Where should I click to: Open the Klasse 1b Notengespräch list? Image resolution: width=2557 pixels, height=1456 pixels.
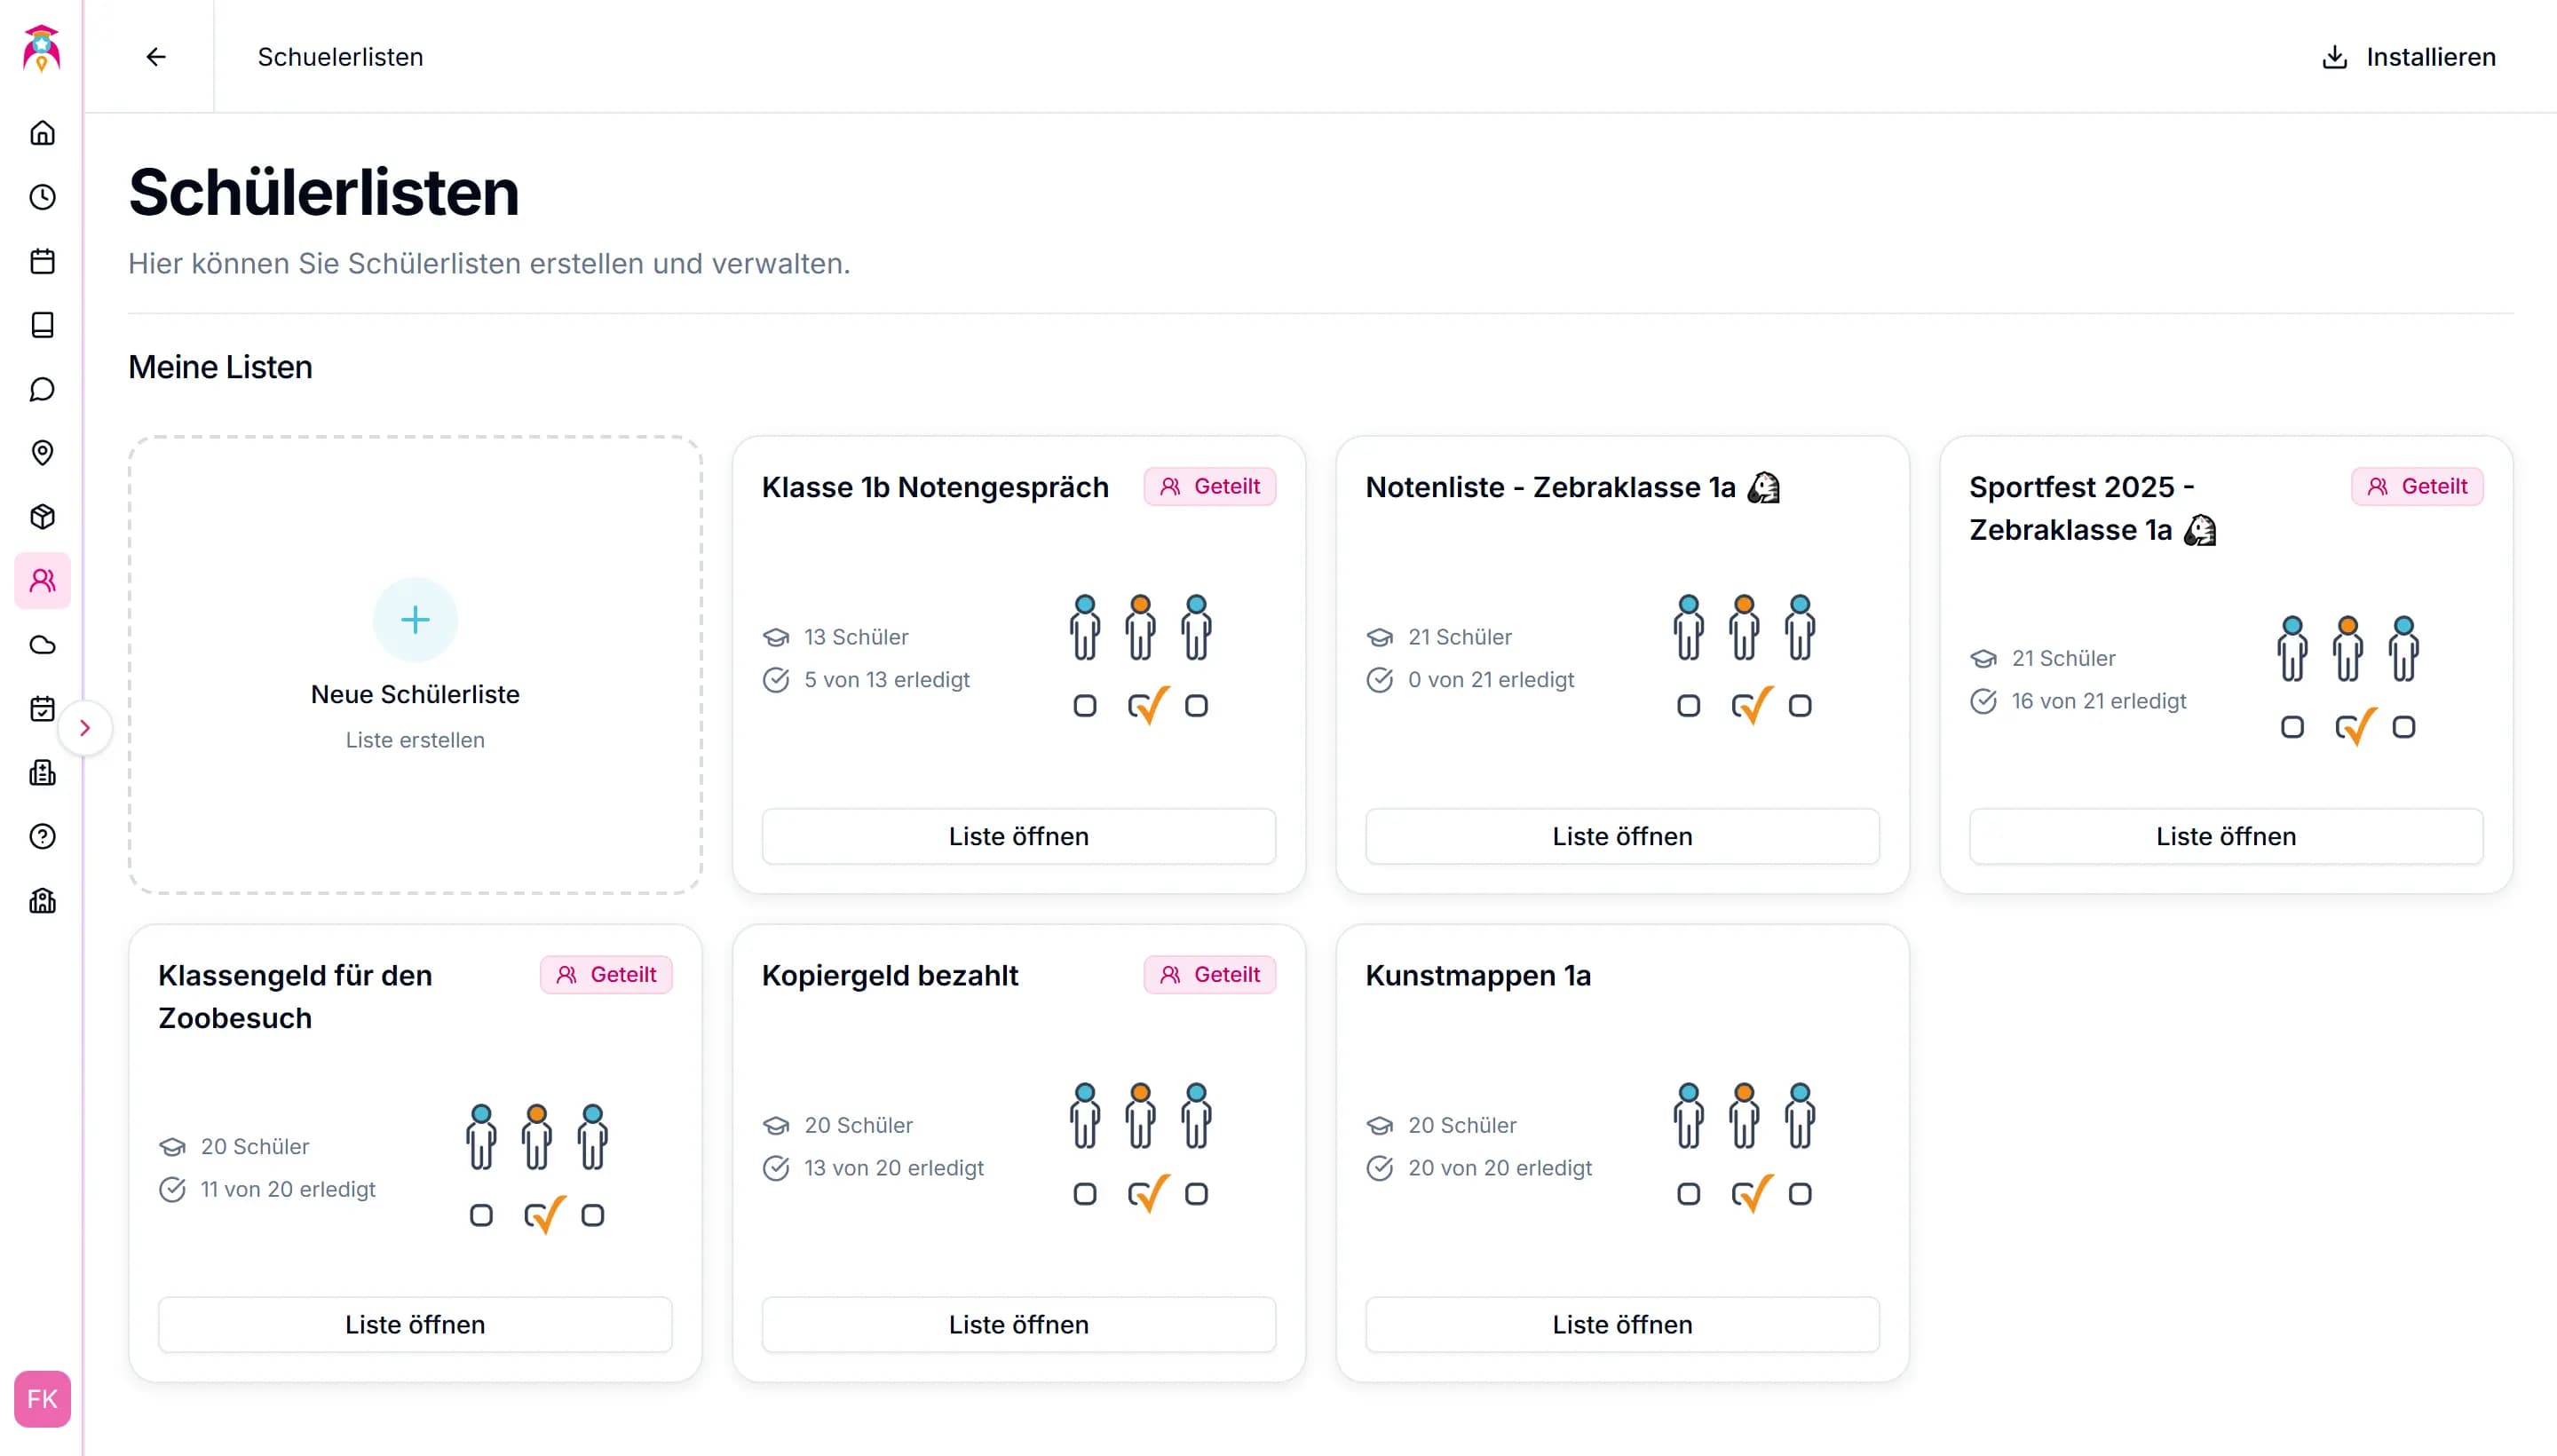(x=1018, y=836)
